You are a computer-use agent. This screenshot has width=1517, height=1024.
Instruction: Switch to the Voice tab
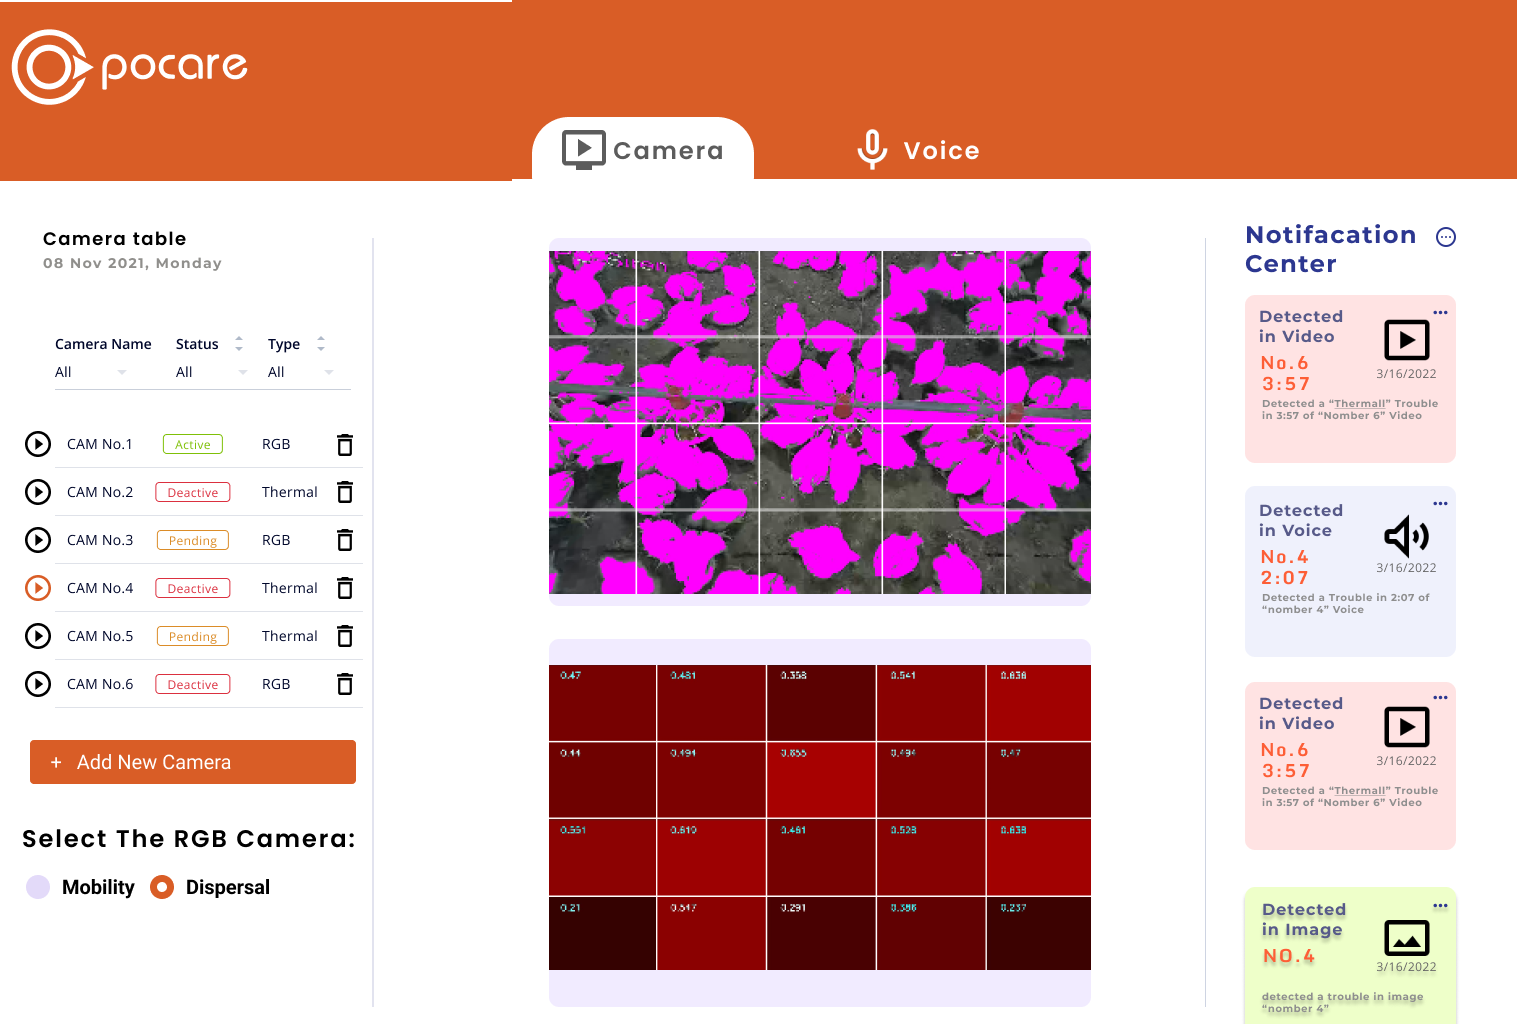click(x=918, y=150)
